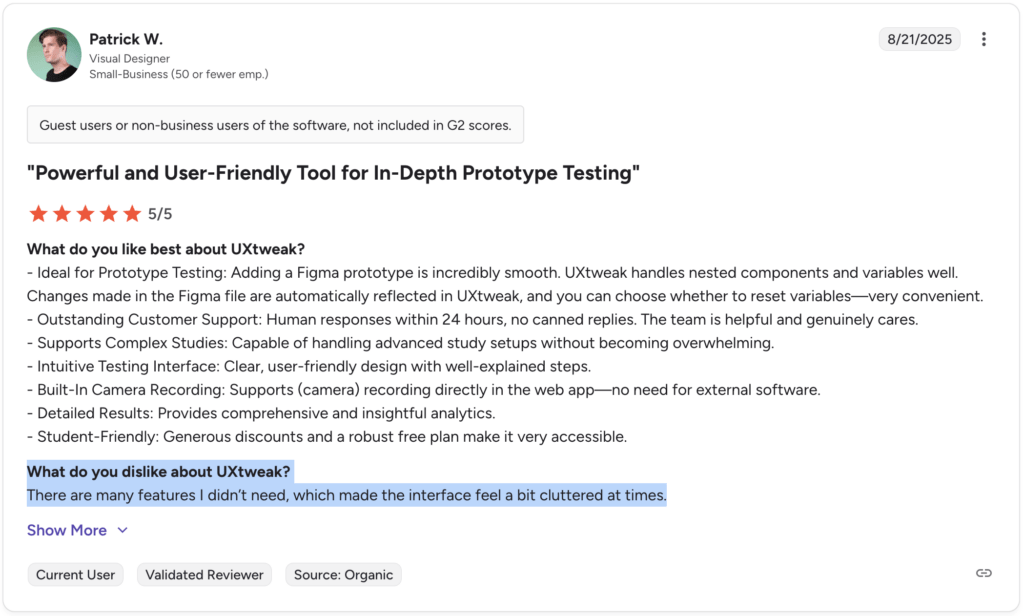The width and height of the screenshot is (1024, 616).
Task: Click the first rating star
Action: (x=38, y=213)
